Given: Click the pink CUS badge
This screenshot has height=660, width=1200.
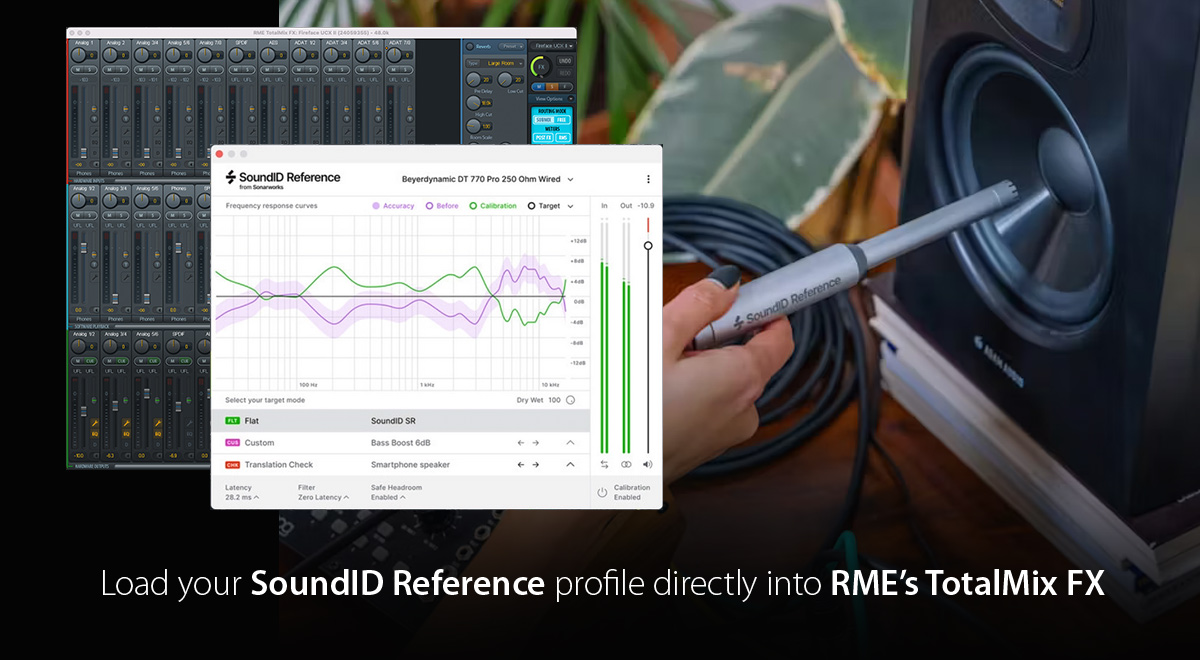Looking at the screenshot, I should coord(232,442).
